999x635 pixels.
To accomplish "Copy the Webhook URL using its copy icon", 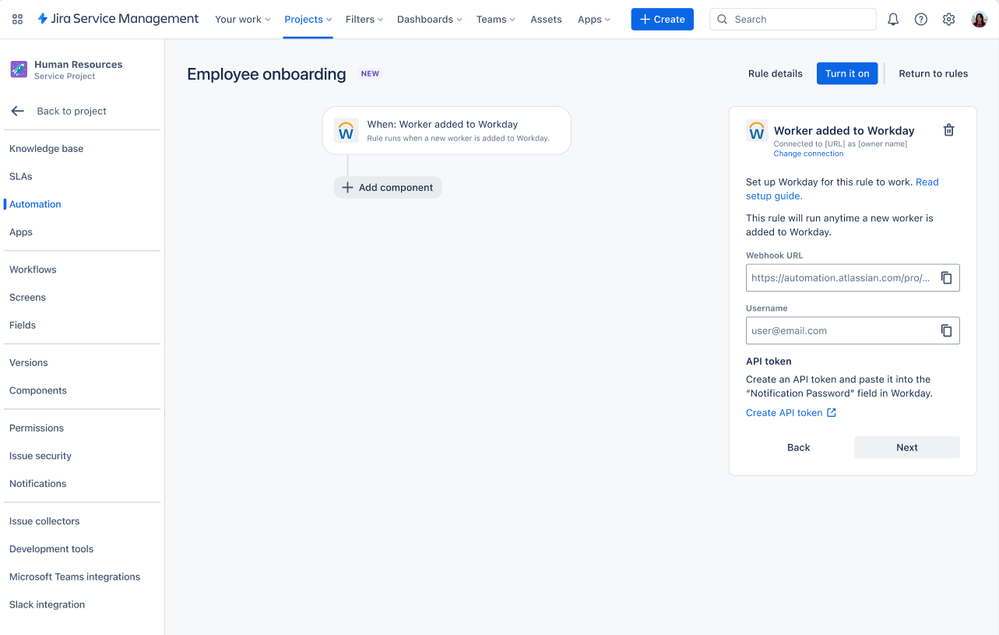I will click(x=946, y=277).
